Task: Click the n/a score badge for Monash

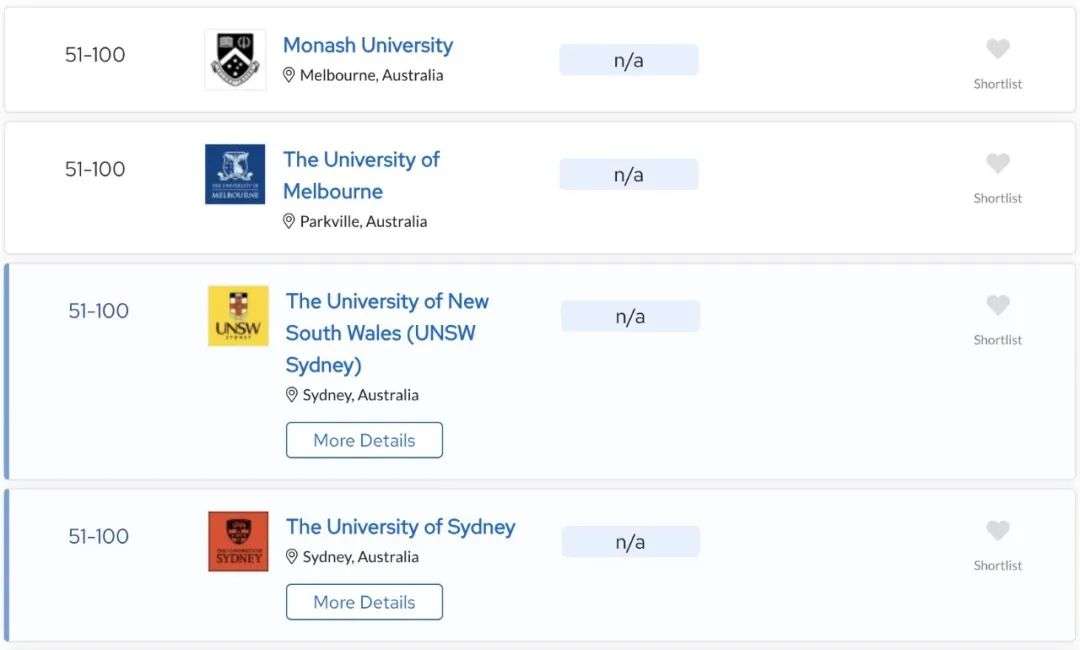Action: (x=629, y=60)
